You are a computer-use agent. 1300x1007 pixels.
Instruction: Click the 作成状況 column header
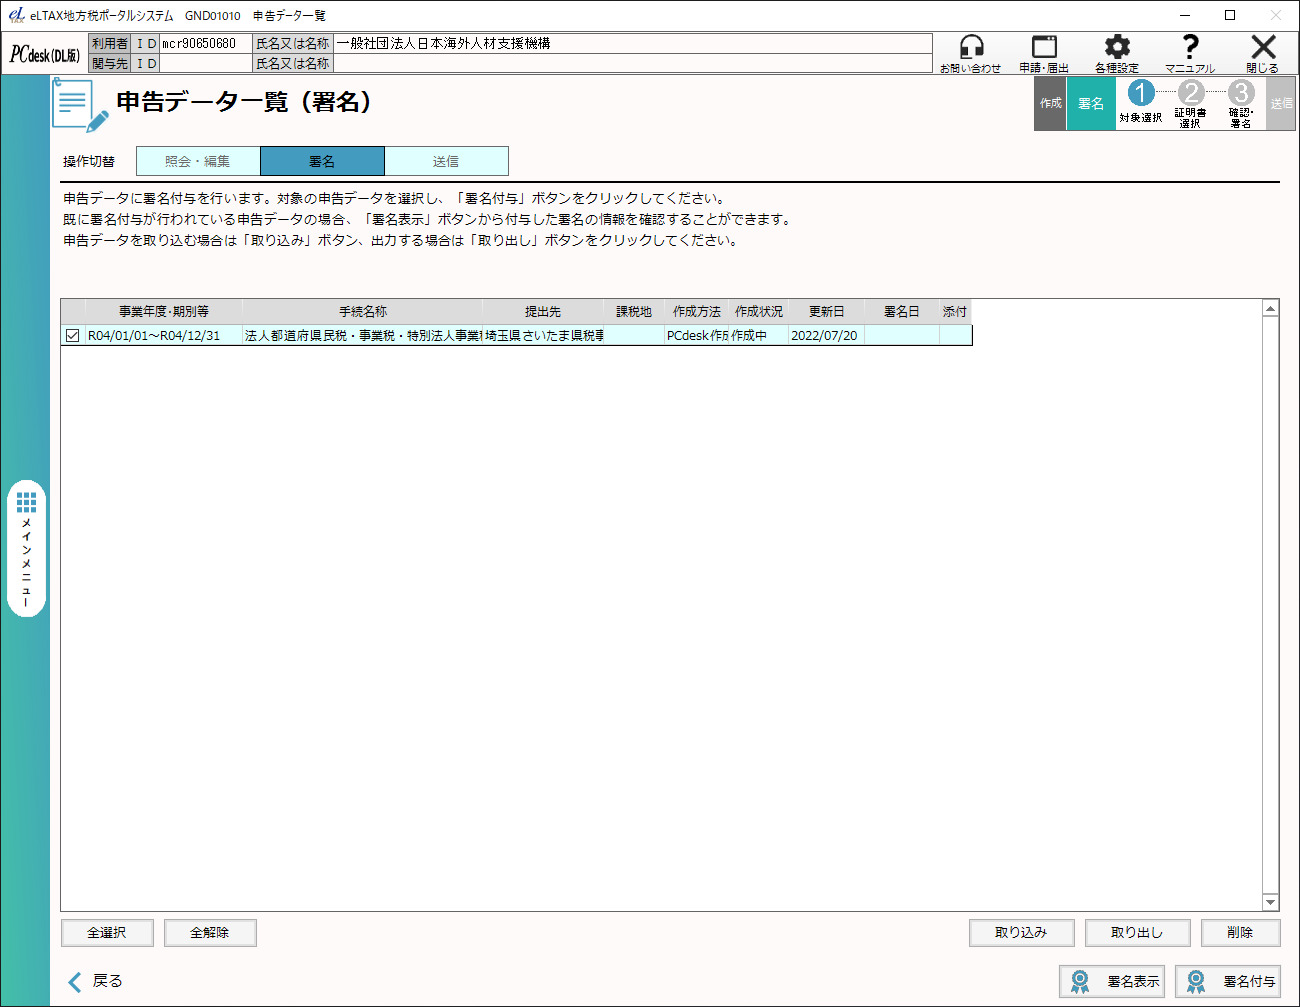[x=758, y=312]
